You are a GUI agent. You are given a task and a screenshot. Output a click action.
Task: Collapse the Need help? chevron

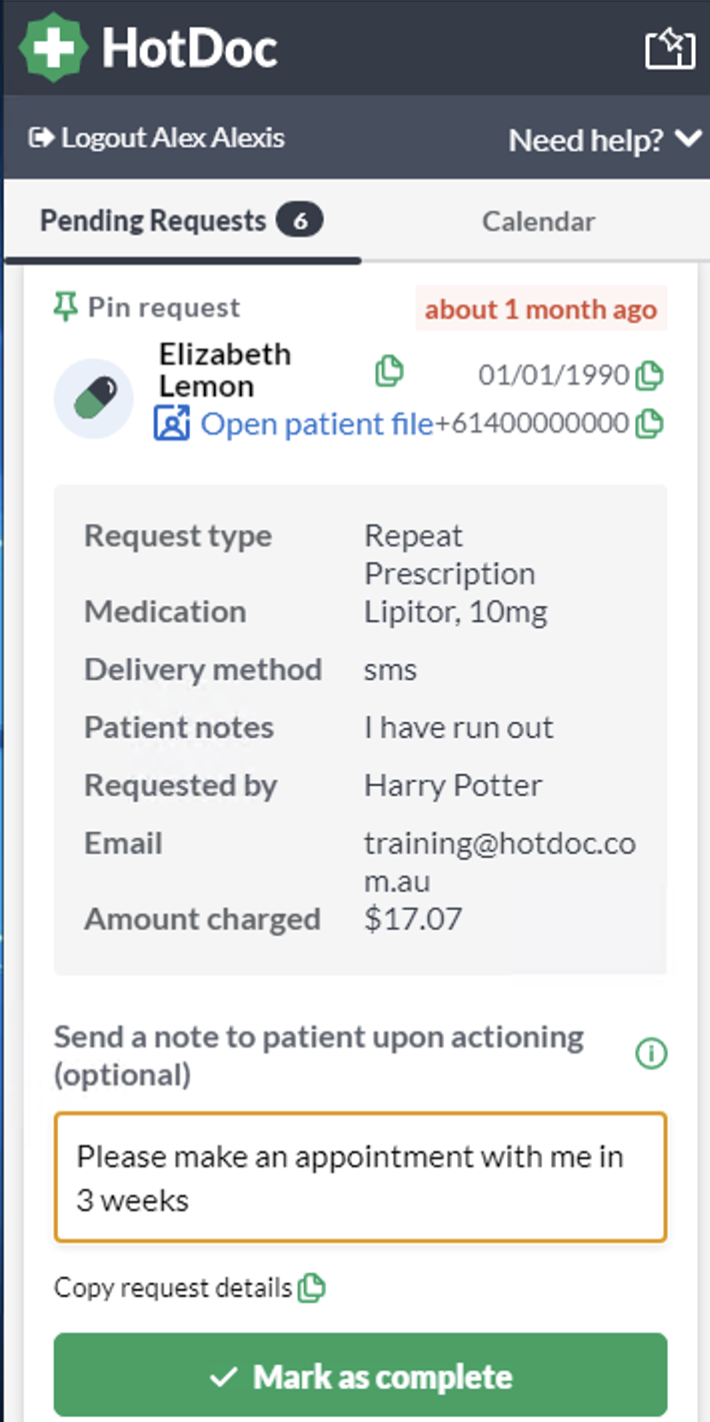coord(689,140)
